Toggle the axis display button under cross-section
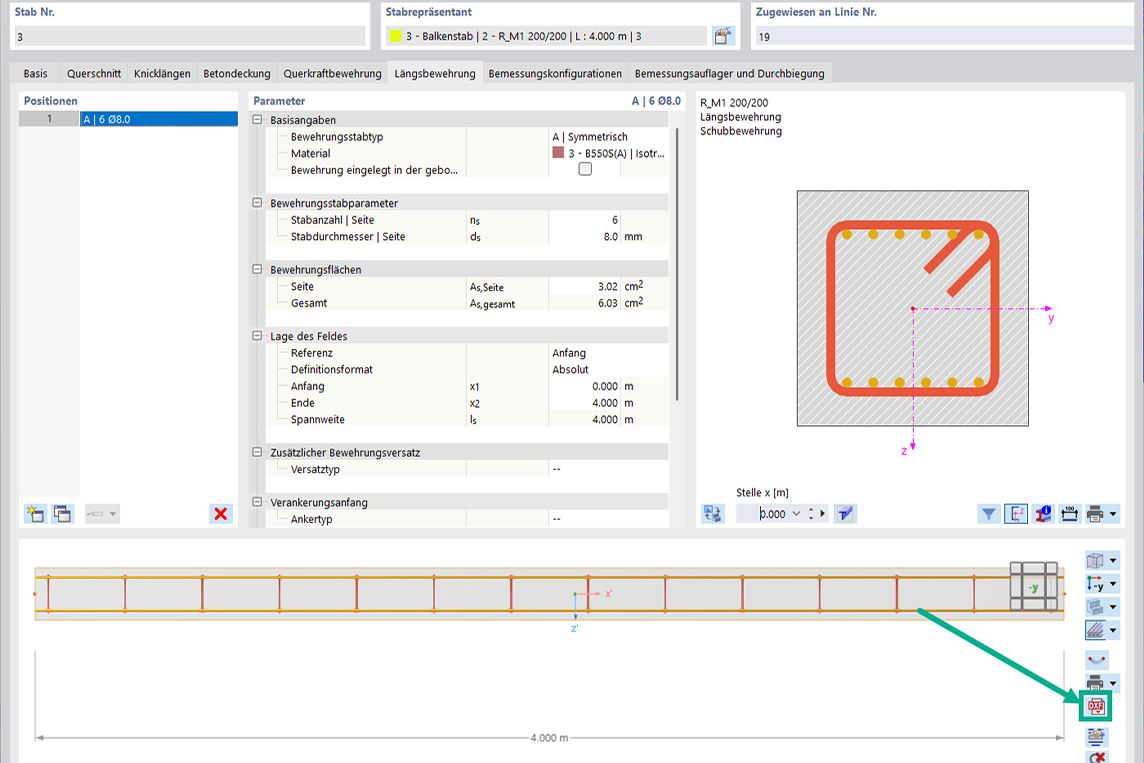Screen dimensions: 1144x763 click(1015, 514)
